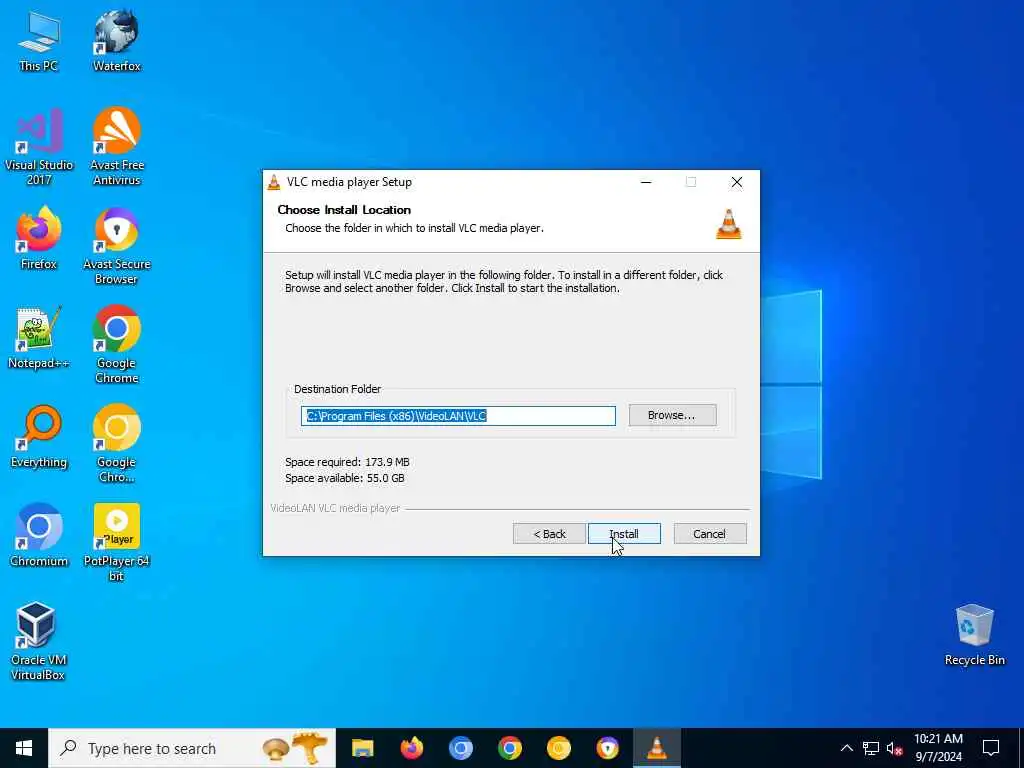Click the VLC installer taskbar icon

656,748
